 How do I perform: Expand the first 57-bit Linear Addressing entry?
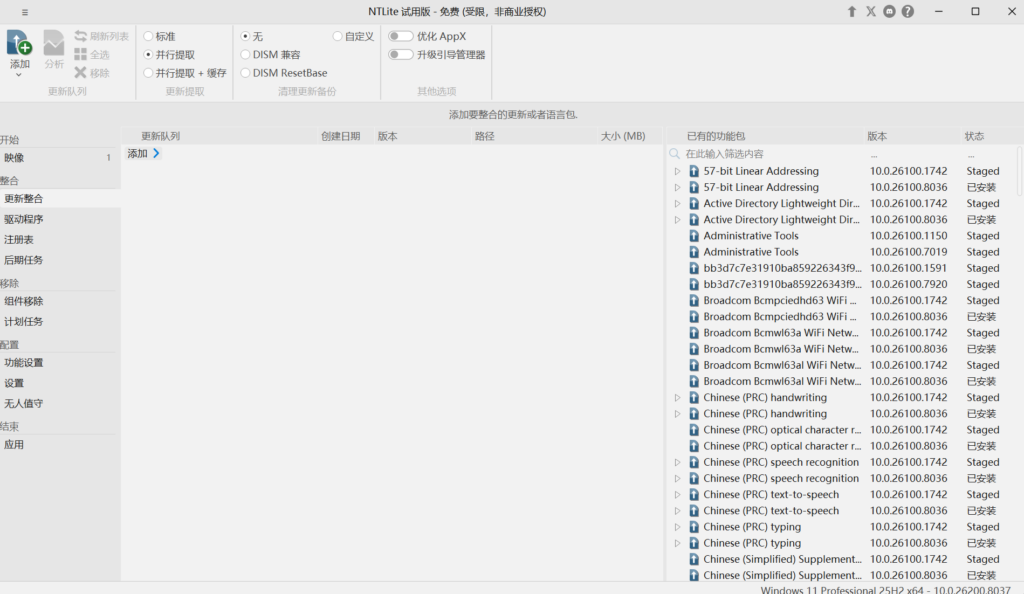tap(677, 171)
